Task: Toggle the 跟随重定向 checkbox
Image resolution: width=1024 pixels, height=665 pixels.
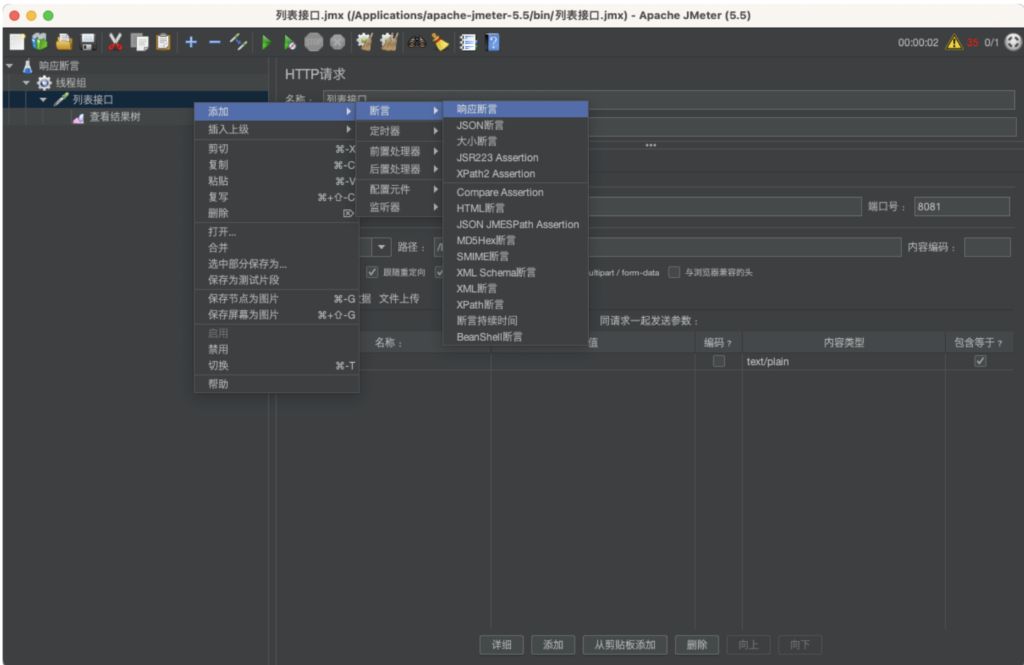Action: click(x=372, y=272)
